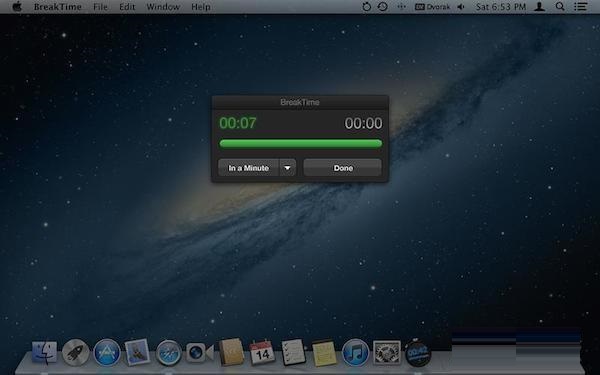Screen dimensions: 600x375
Task: Click the volume speaker icon
Action: tap(461, 7)
